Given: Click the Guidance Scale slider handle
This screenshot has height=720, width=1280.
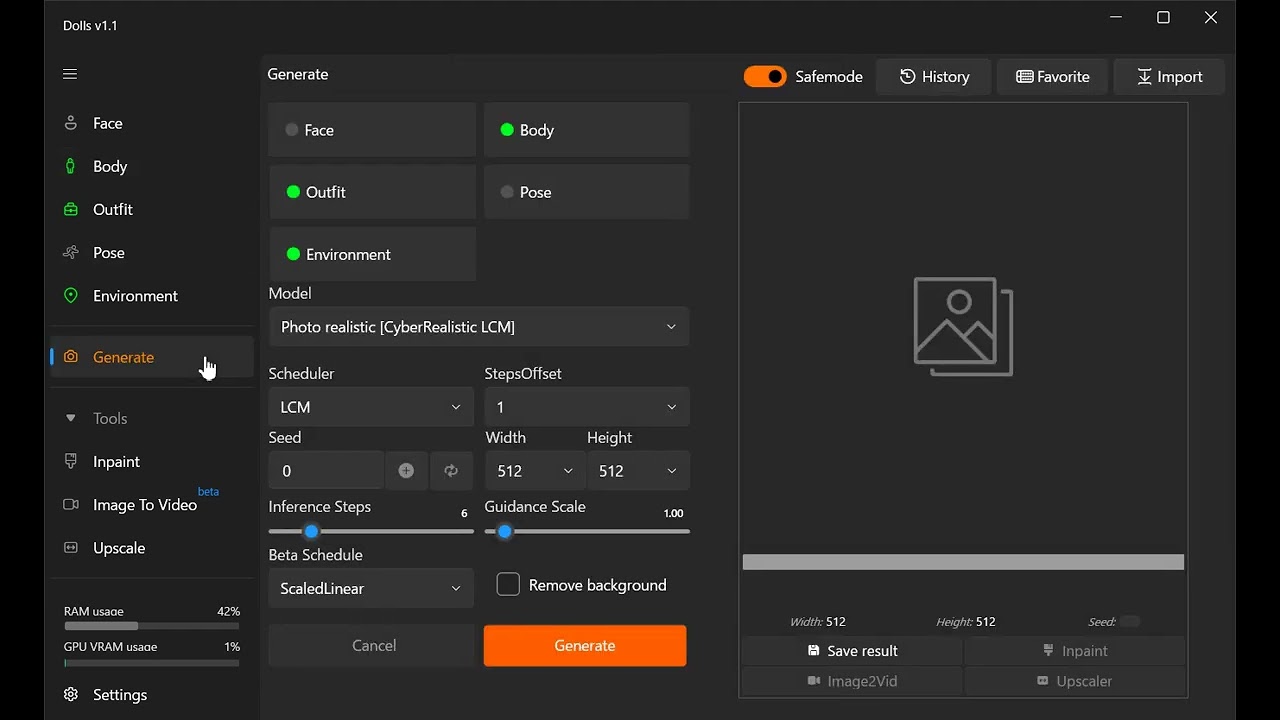Looking at the screenshot, I should click(505, 531).
